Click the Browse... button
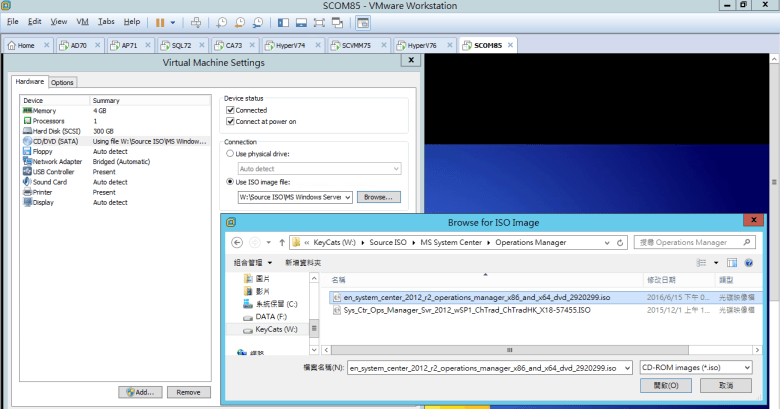 [x=379, y=197]
